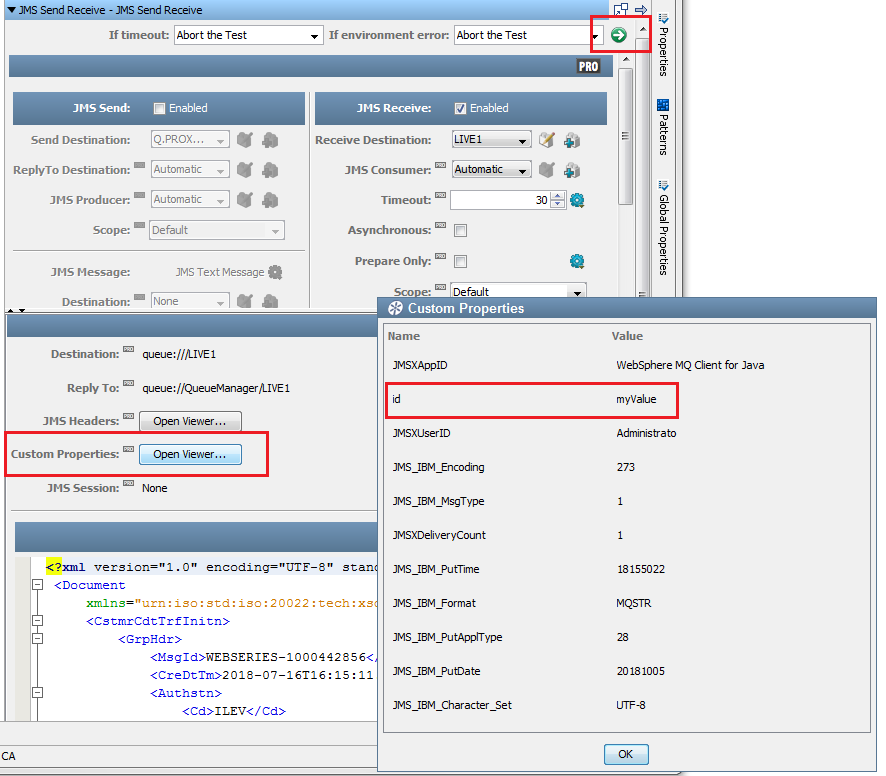Click the gear icon next to Prepare Only

(x=577, y=261)
